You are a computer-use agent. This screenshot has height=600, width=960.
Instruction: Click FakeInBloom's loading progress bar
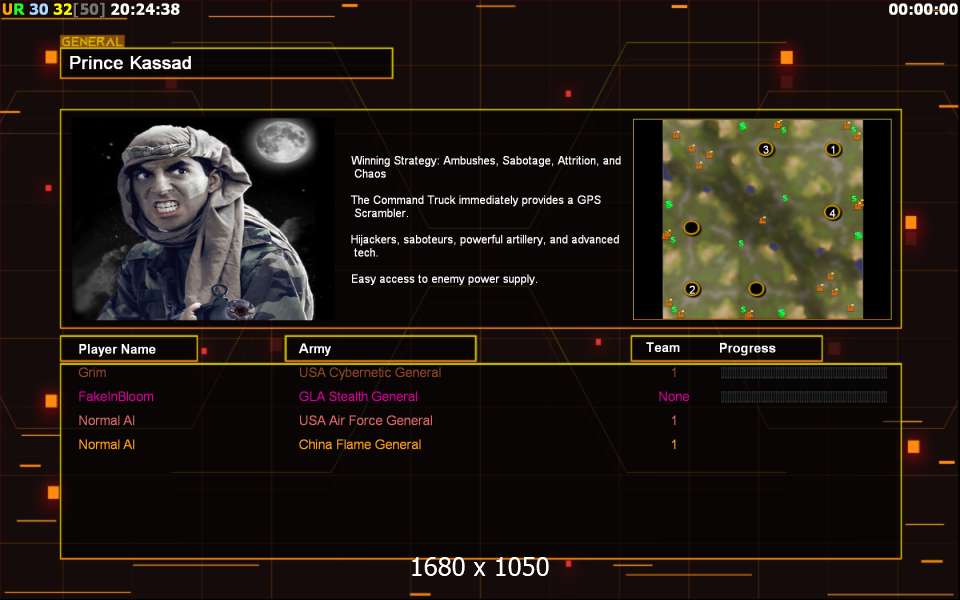(804, 397)
